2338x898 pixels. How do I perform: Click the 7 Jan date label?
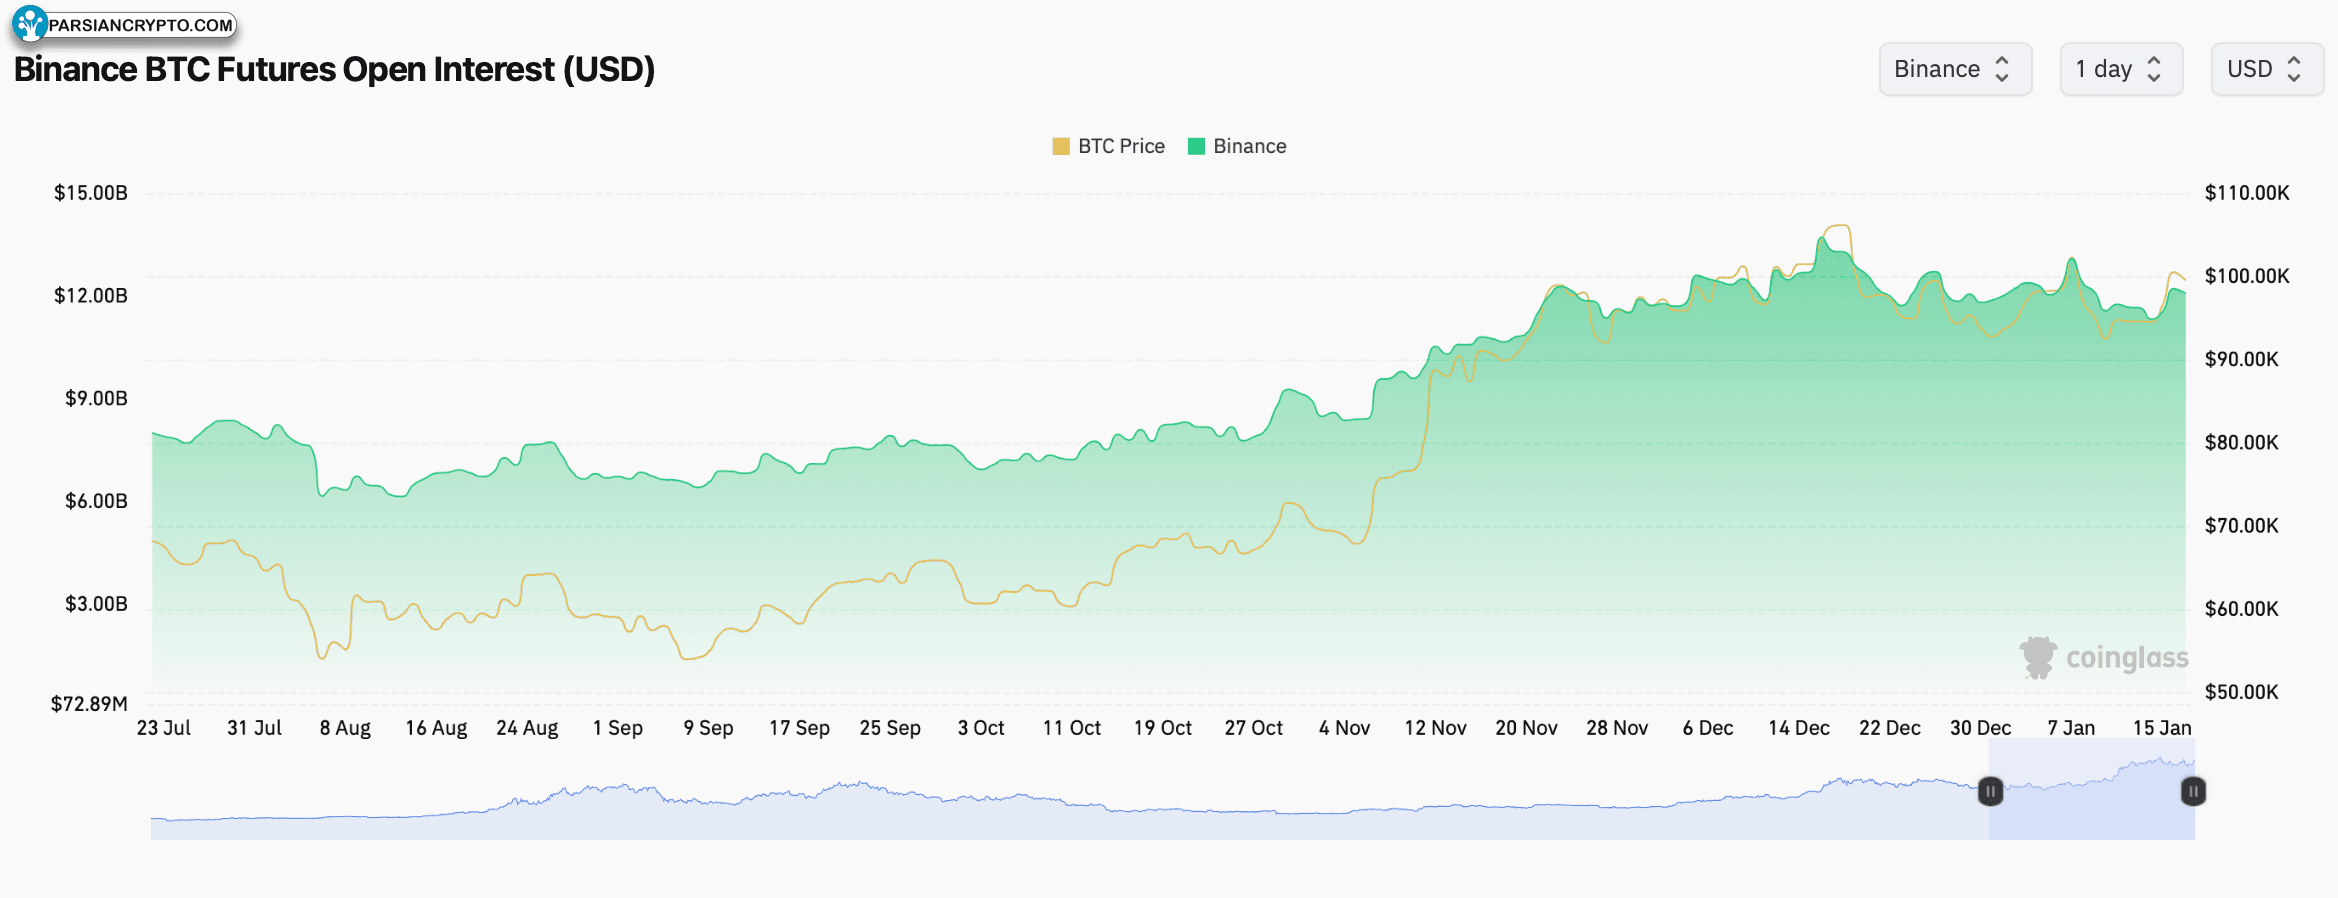point(2071,728)
